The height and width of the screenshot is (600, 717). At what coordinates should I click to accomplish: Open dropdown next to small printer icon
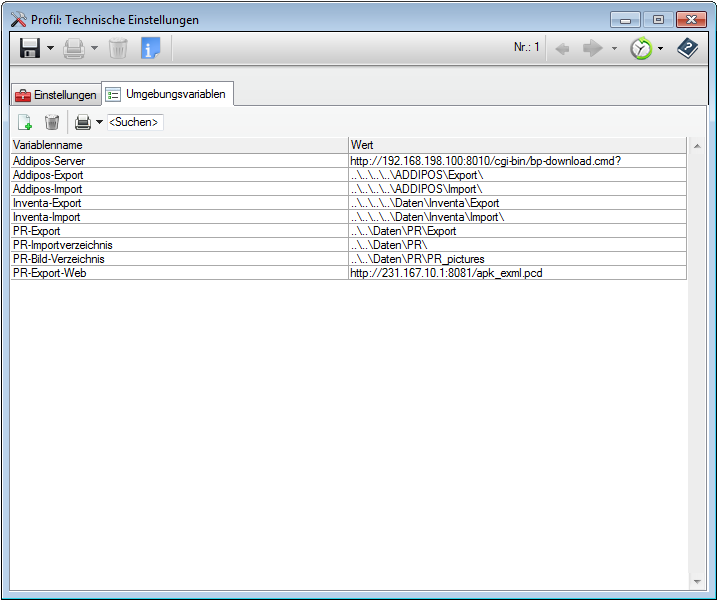pos(99,122)
